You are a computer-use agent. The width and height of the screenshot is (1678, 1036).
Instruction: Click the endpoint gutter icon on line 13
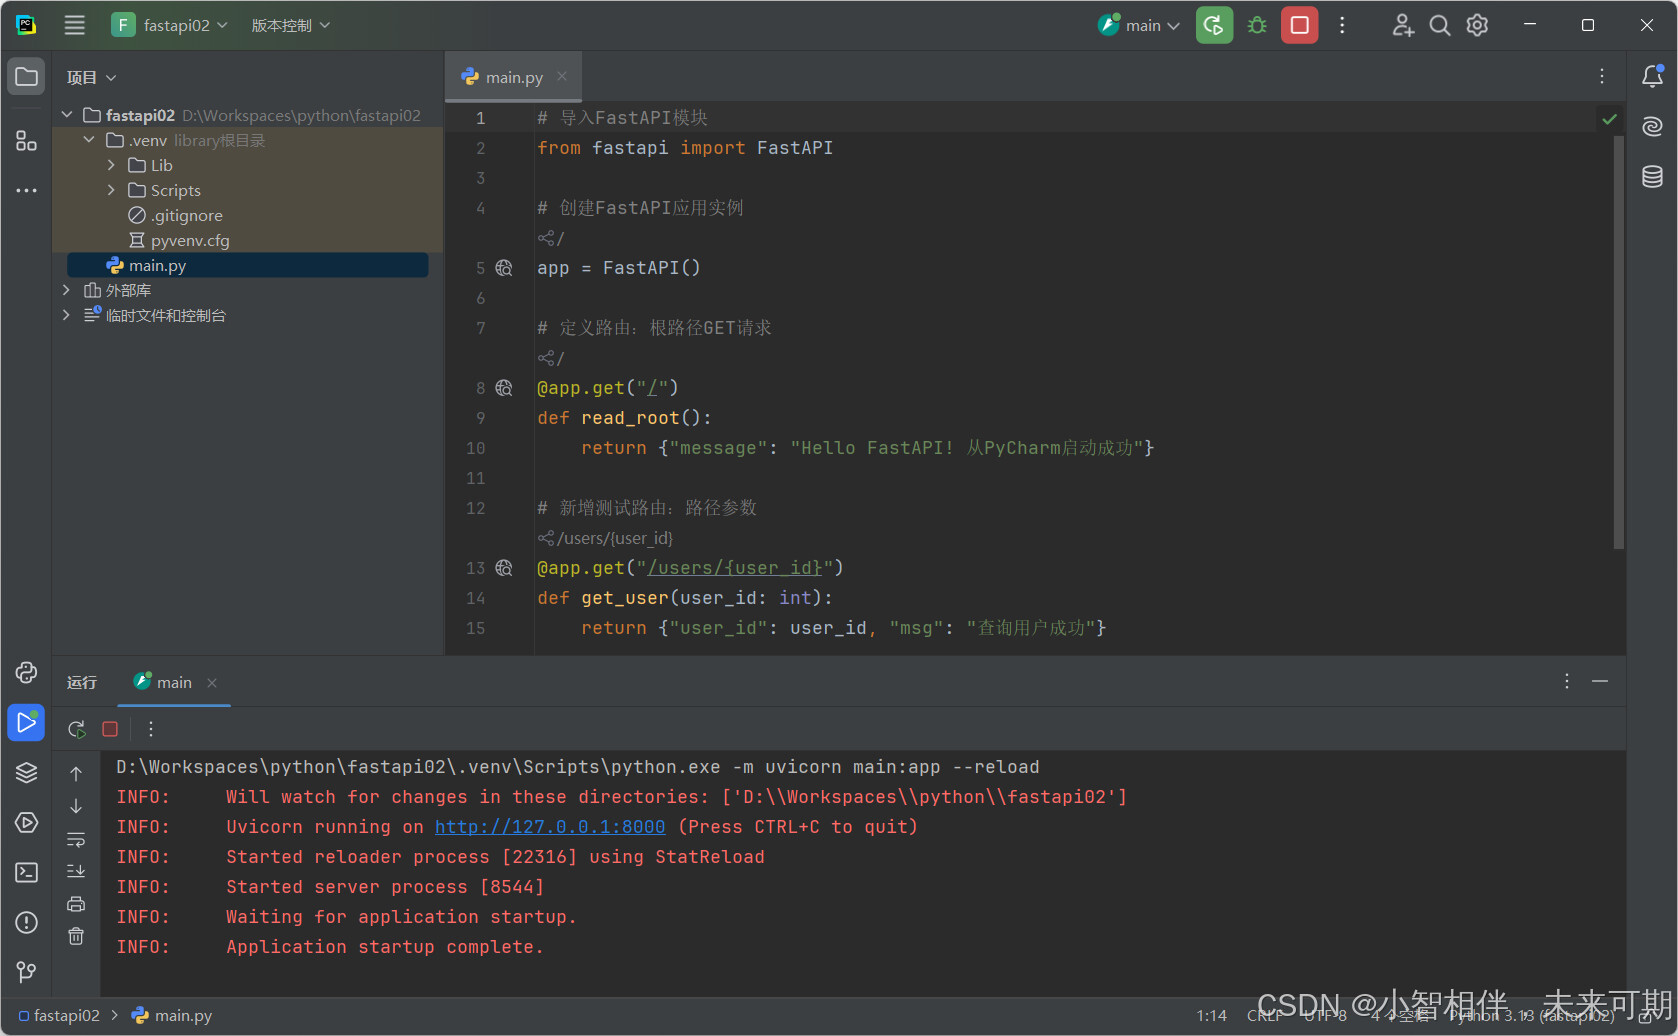[x=504, y=568]
